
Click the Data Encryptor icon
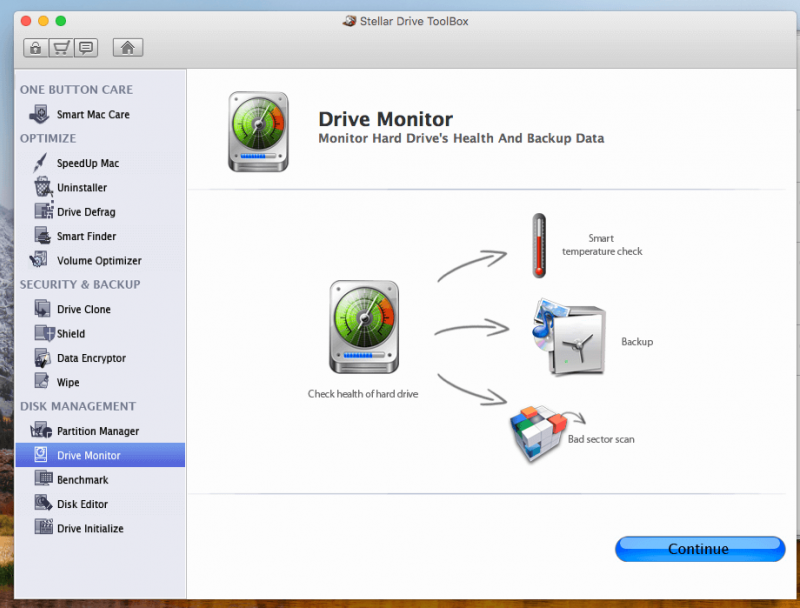[x=42, y=358]
